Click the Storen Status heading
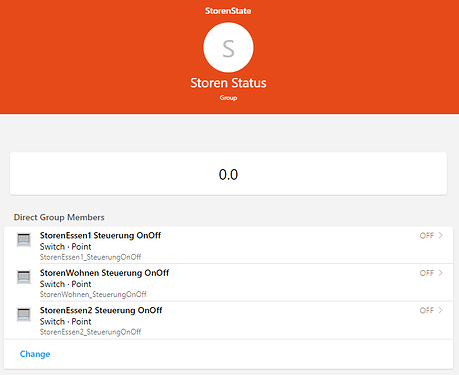Screen dimensions: 459x375 point(228,83)
